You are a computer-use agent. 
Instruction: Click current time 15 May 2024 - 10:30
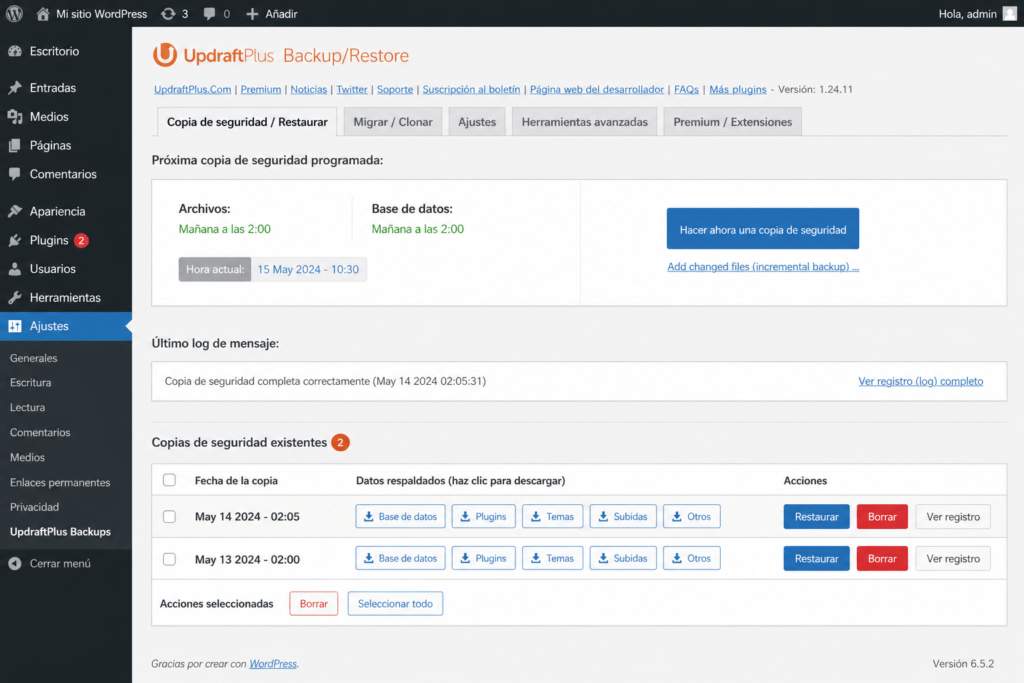[308, 269]
